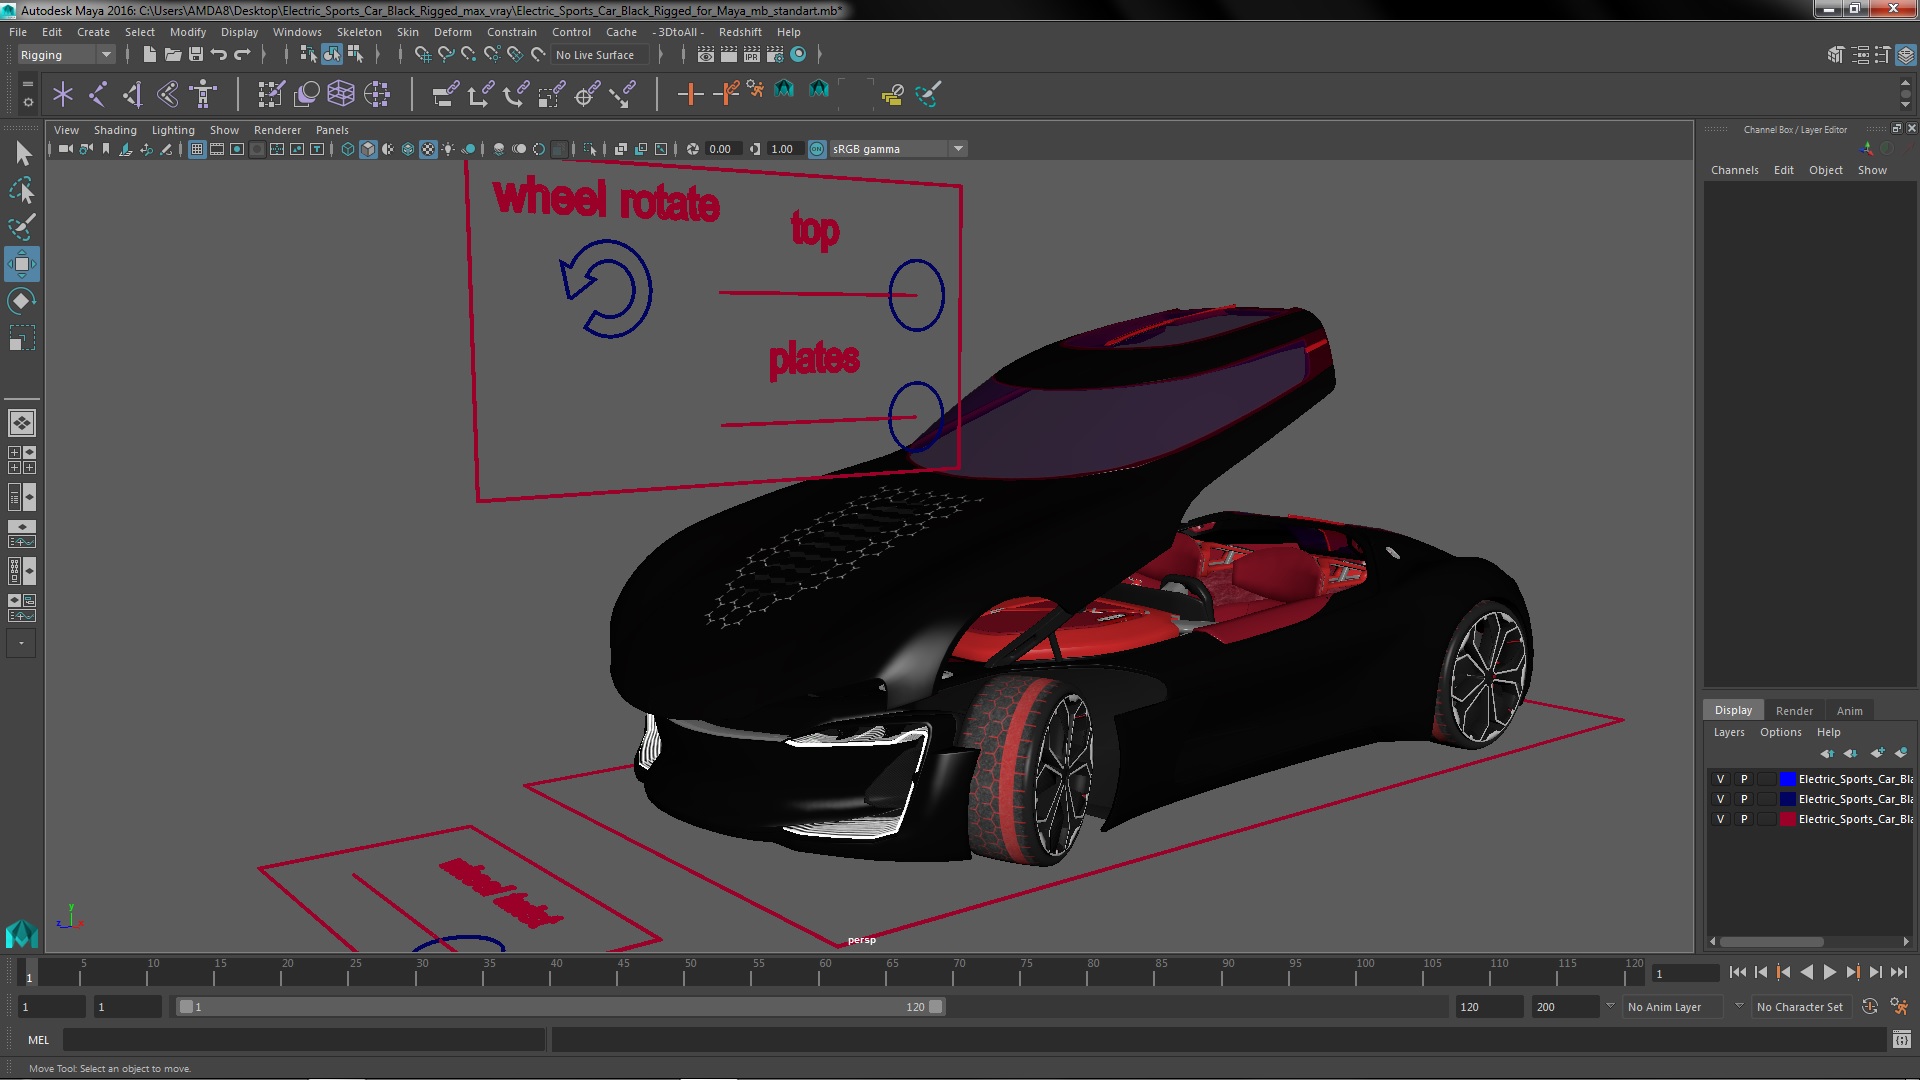Open the viewport Shading menu
The height and width of the screenshot is (1080, 1920).
coord(115,130)
